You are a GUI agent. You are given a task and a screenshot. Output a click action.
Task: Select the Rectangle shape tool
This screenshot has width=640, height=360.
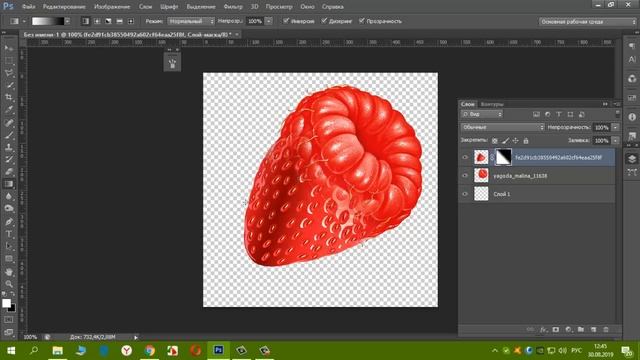[9, 259]
